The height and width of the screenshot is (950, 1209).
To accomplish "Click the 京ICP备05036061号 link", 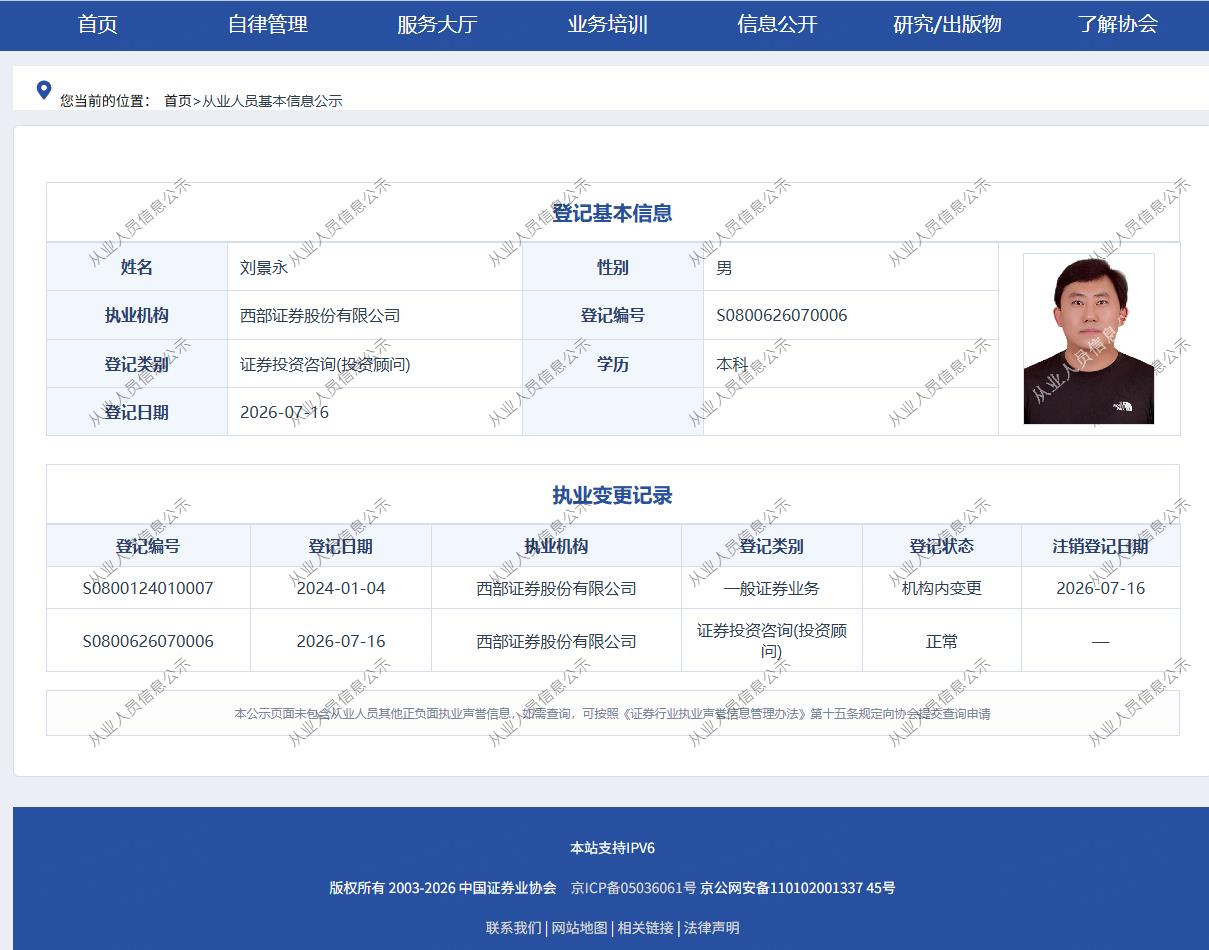I will tap(633, 888).
